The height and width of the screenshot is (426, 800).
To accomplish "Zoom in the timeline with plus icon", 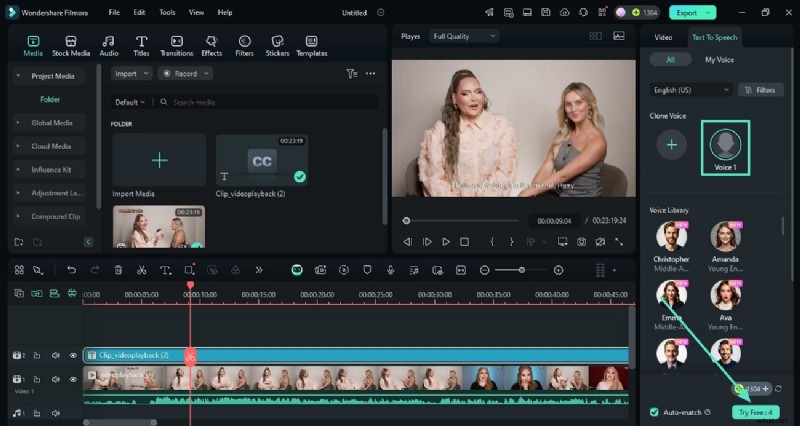I will (x=559, y=270).
